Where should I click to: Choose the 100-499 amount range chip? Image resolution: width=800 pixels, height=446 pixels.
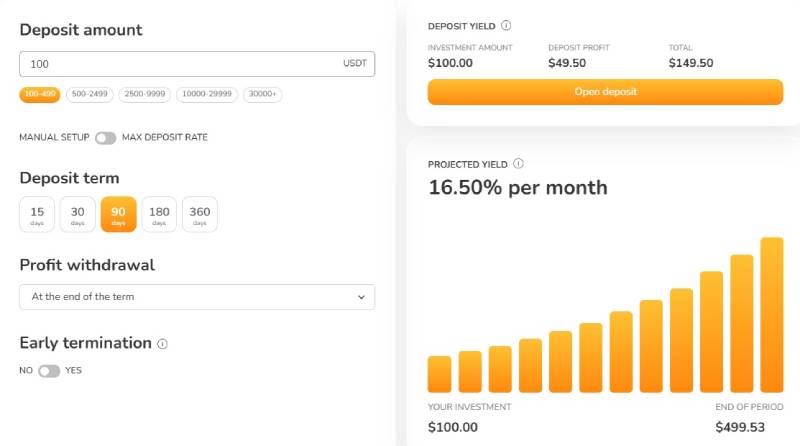point(40,94)
